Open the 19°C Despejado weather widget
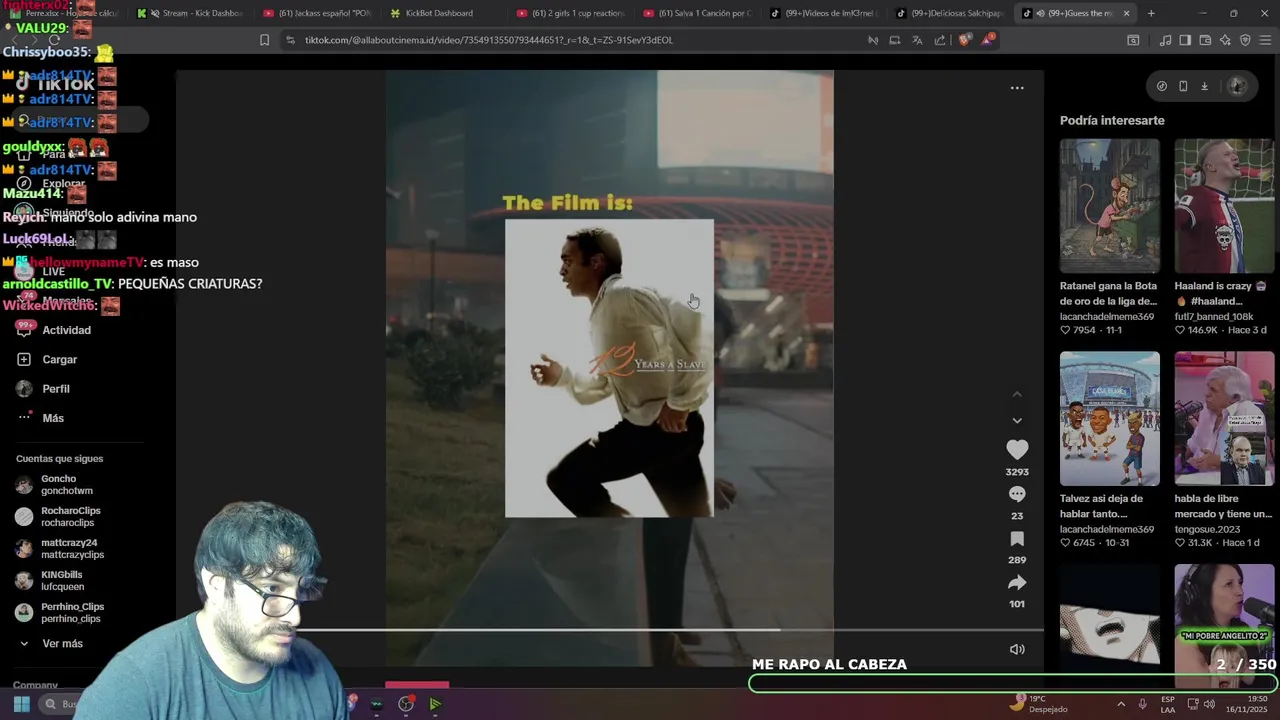The height and width of the screenshot is (720, 1280). [1037, 704]
